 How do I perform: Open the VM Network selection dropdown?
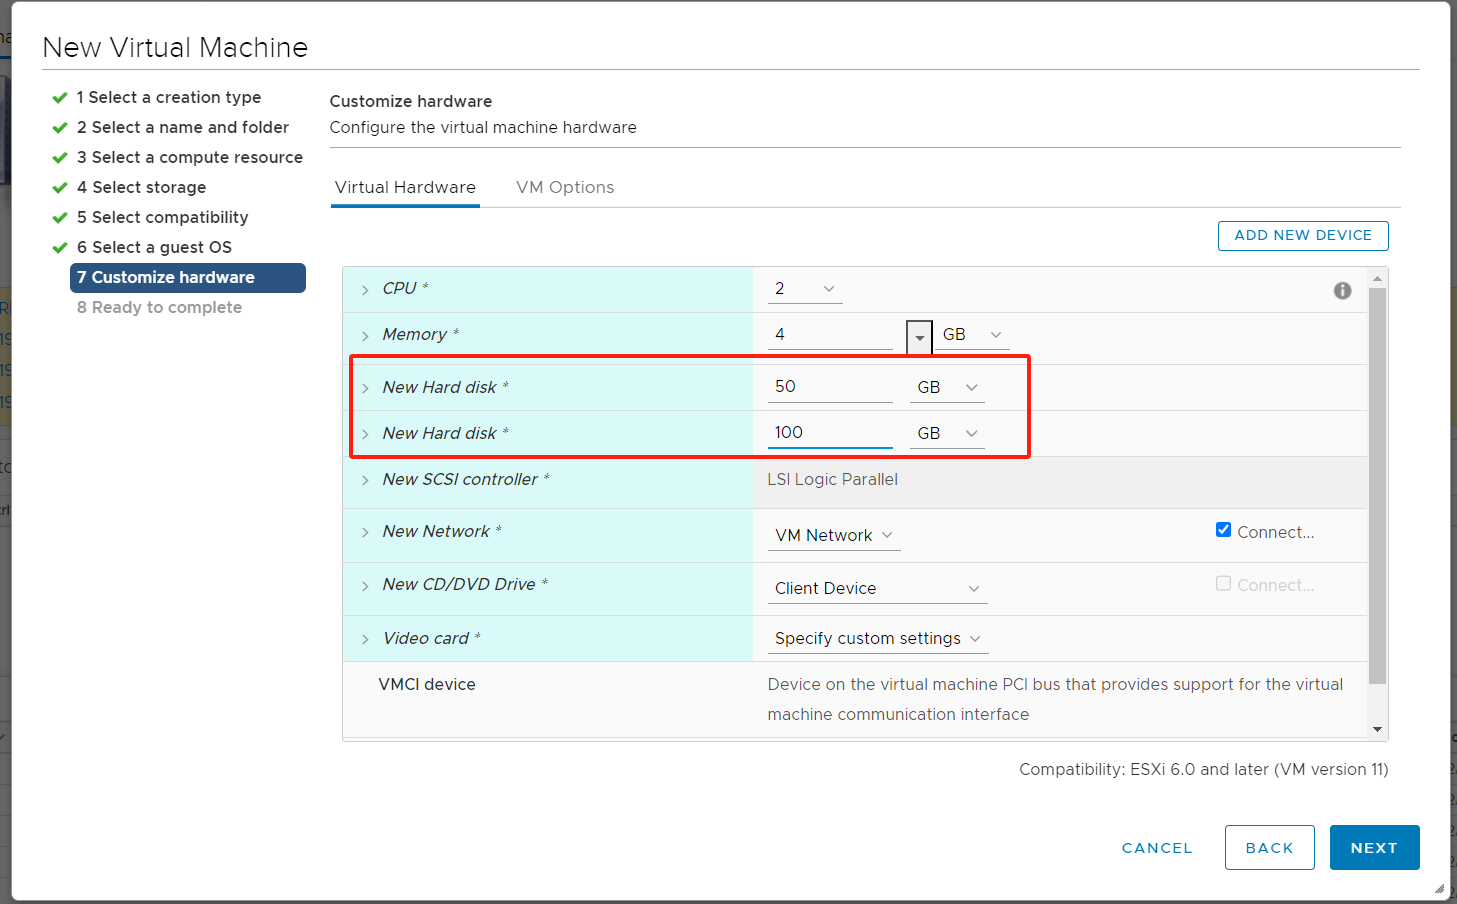click(833, 536)
